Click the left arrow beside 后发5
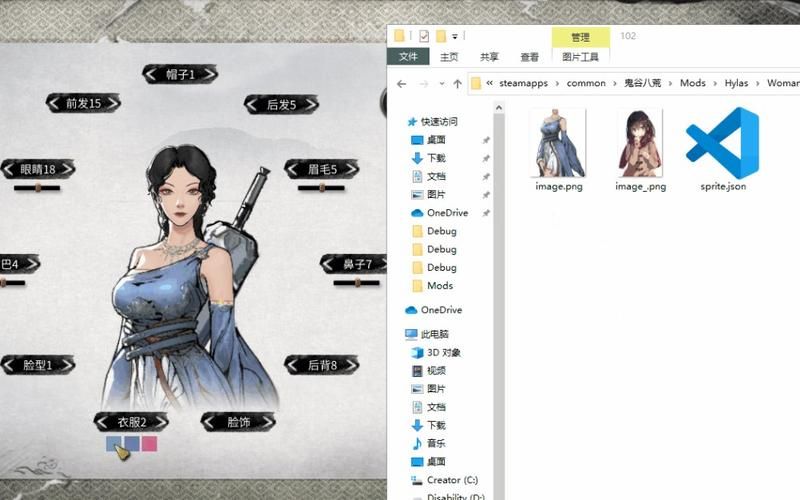 pyautogui.click(x=252, y=105)
